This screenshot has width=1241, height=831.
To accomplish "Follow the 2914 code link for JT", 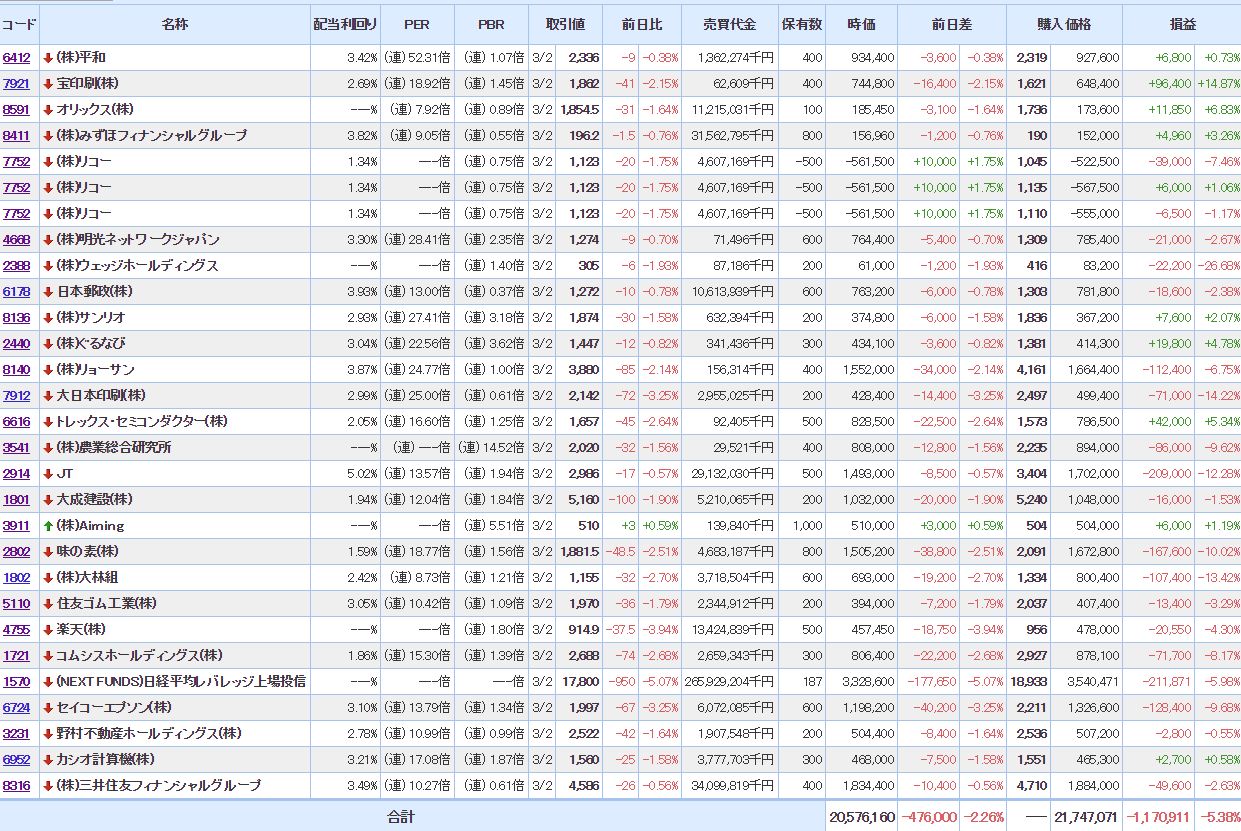I will [16, 474].
